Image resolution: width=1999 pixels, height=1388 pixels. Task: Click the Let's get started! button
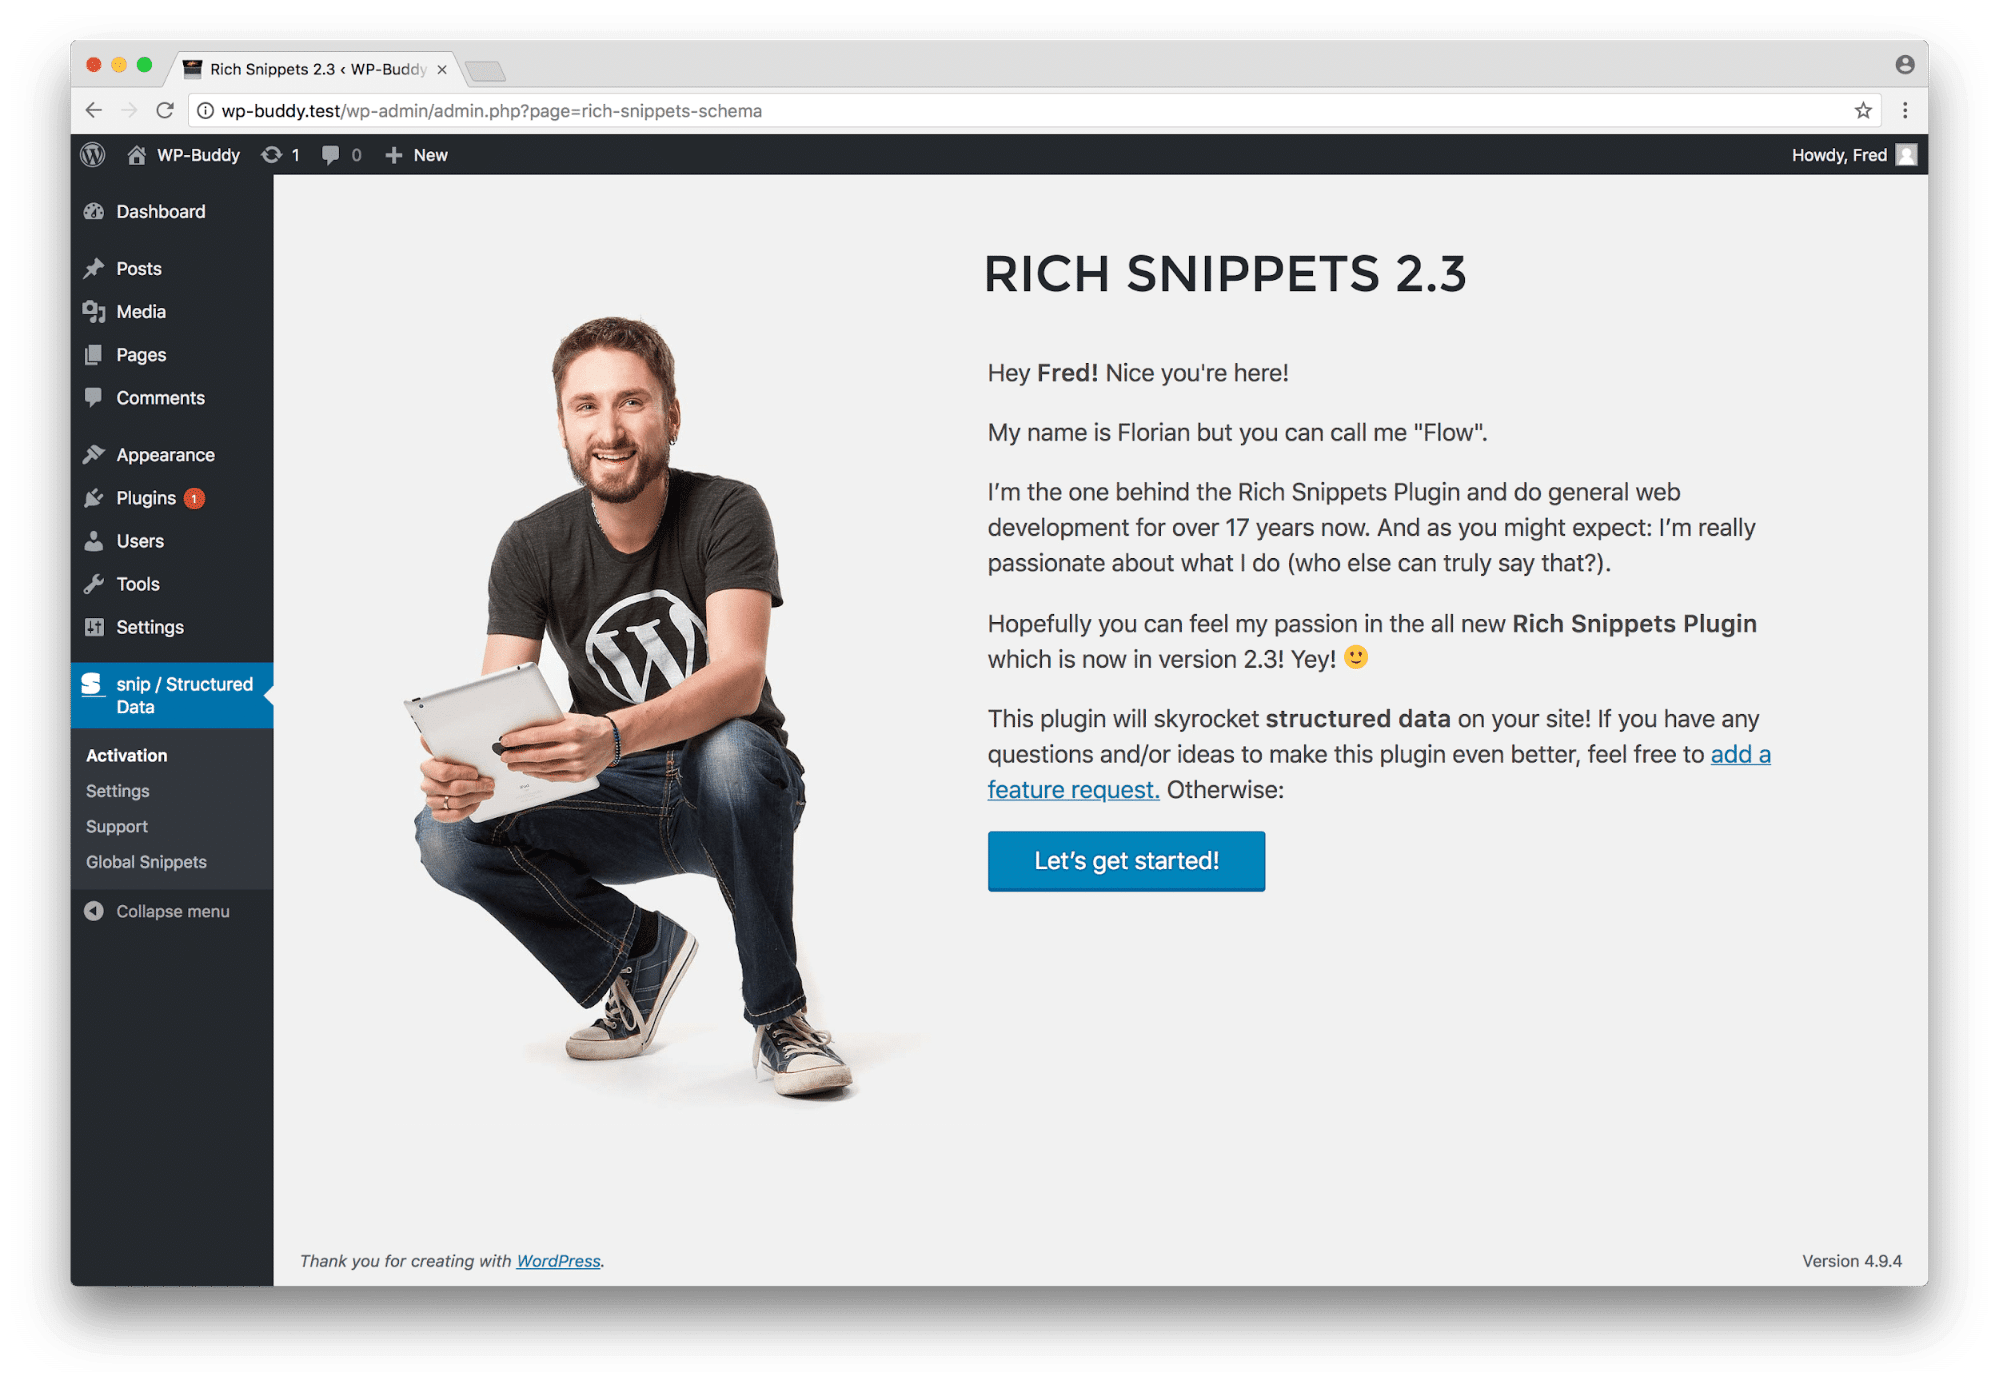tap(1126, 861)
